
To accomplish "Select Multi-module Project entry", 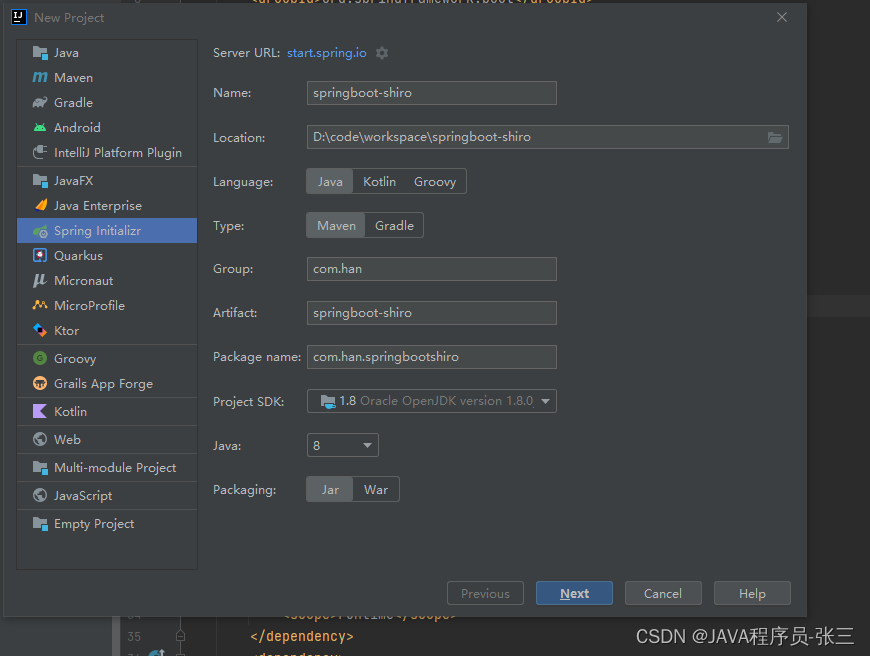I will click(x=107, y=468).
